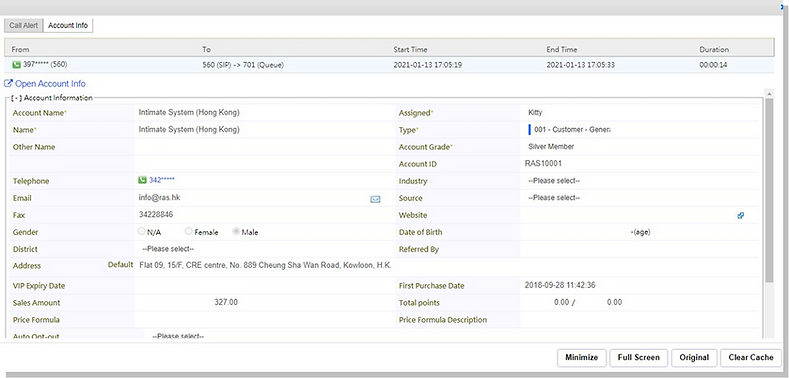
Task: Click the First Purchase Date 2018-09-28 11:42:36
Action: [560, 285]
